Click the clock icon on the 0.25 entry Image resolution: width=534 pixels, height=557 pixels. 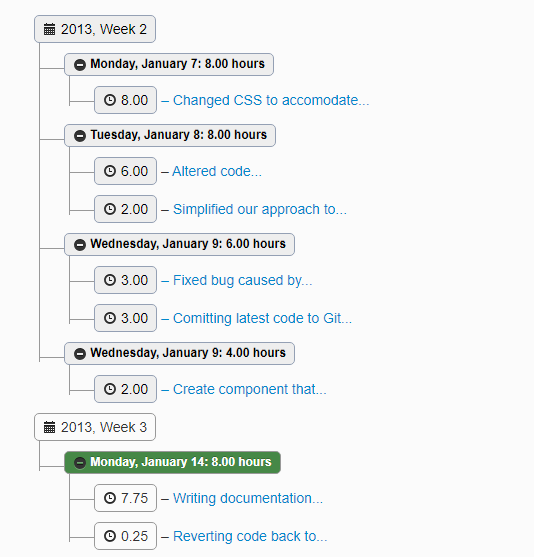click(x=110, y=536)
